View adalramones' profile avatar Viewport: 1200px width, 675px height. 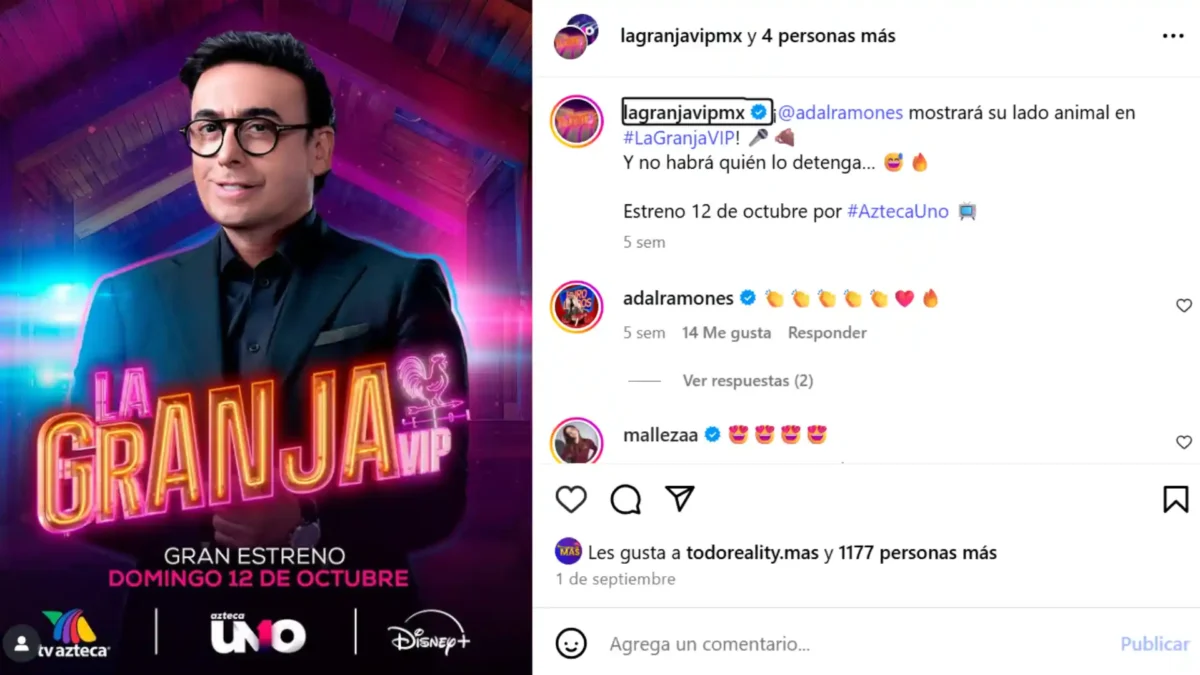pyautogui.click(x=577, y=306)
